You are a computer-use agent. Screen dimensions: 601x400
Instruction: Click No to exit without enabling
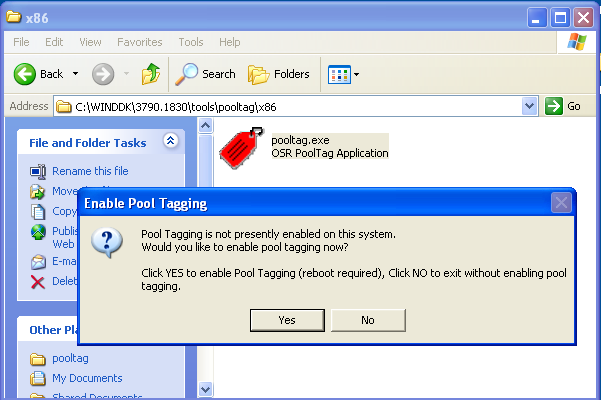point(368,320)
